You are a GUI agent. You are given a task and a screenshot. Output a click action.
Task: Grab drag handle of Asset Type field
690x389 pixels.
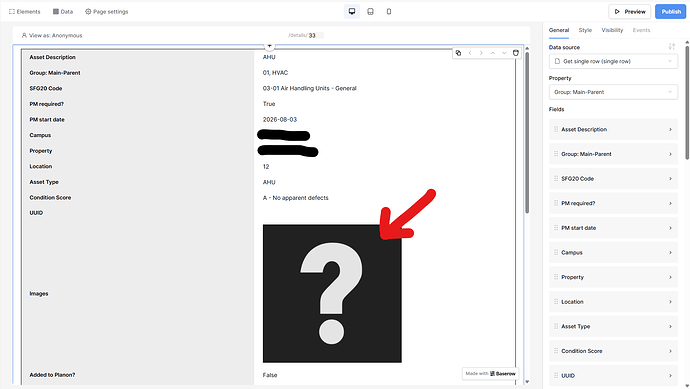556,327
